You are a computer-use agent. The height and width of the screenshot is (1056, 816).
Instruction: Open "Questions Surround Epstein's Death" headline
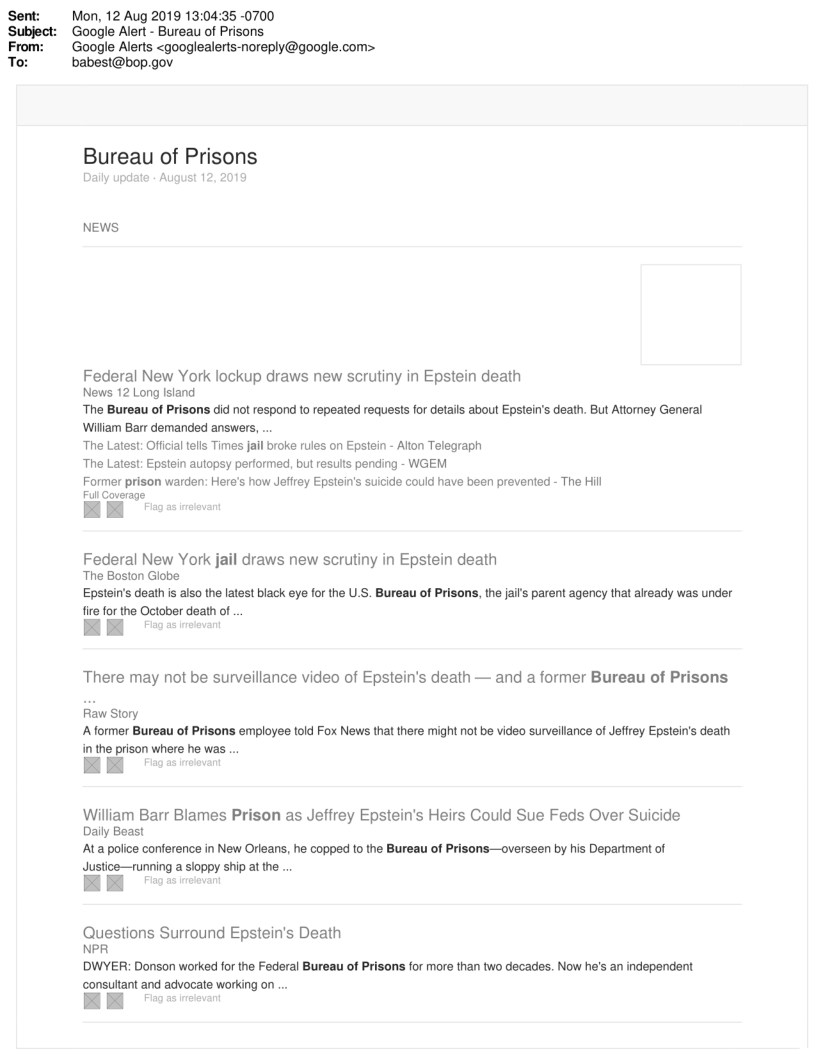[211, 933]
